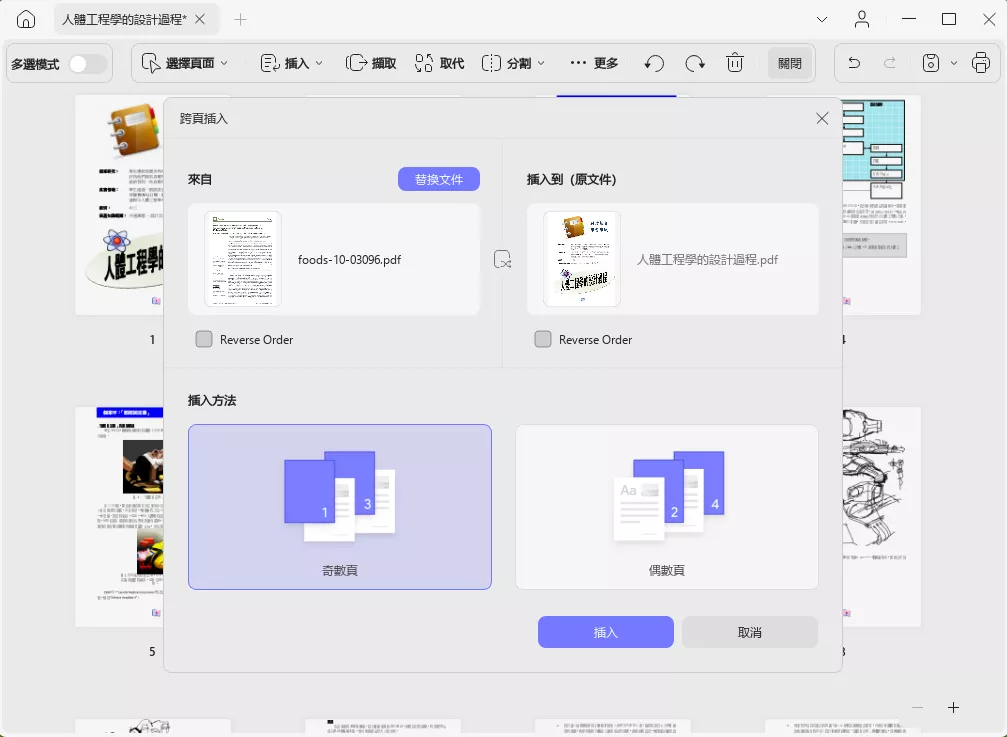Click the 取代 replace tool
Viewport: 1007px width, 737px height.
tap(439, 63)
